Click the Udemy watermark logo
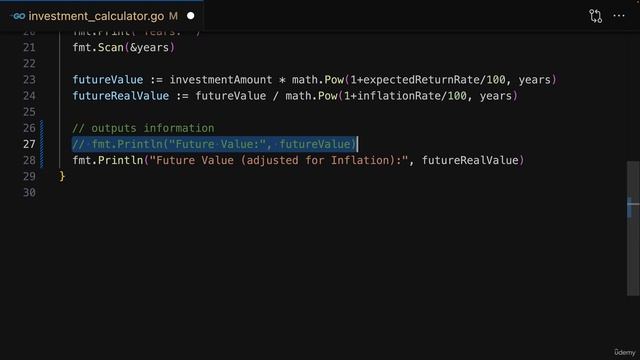640x360 pixels. pyautogui.click(x=625, y=352)
